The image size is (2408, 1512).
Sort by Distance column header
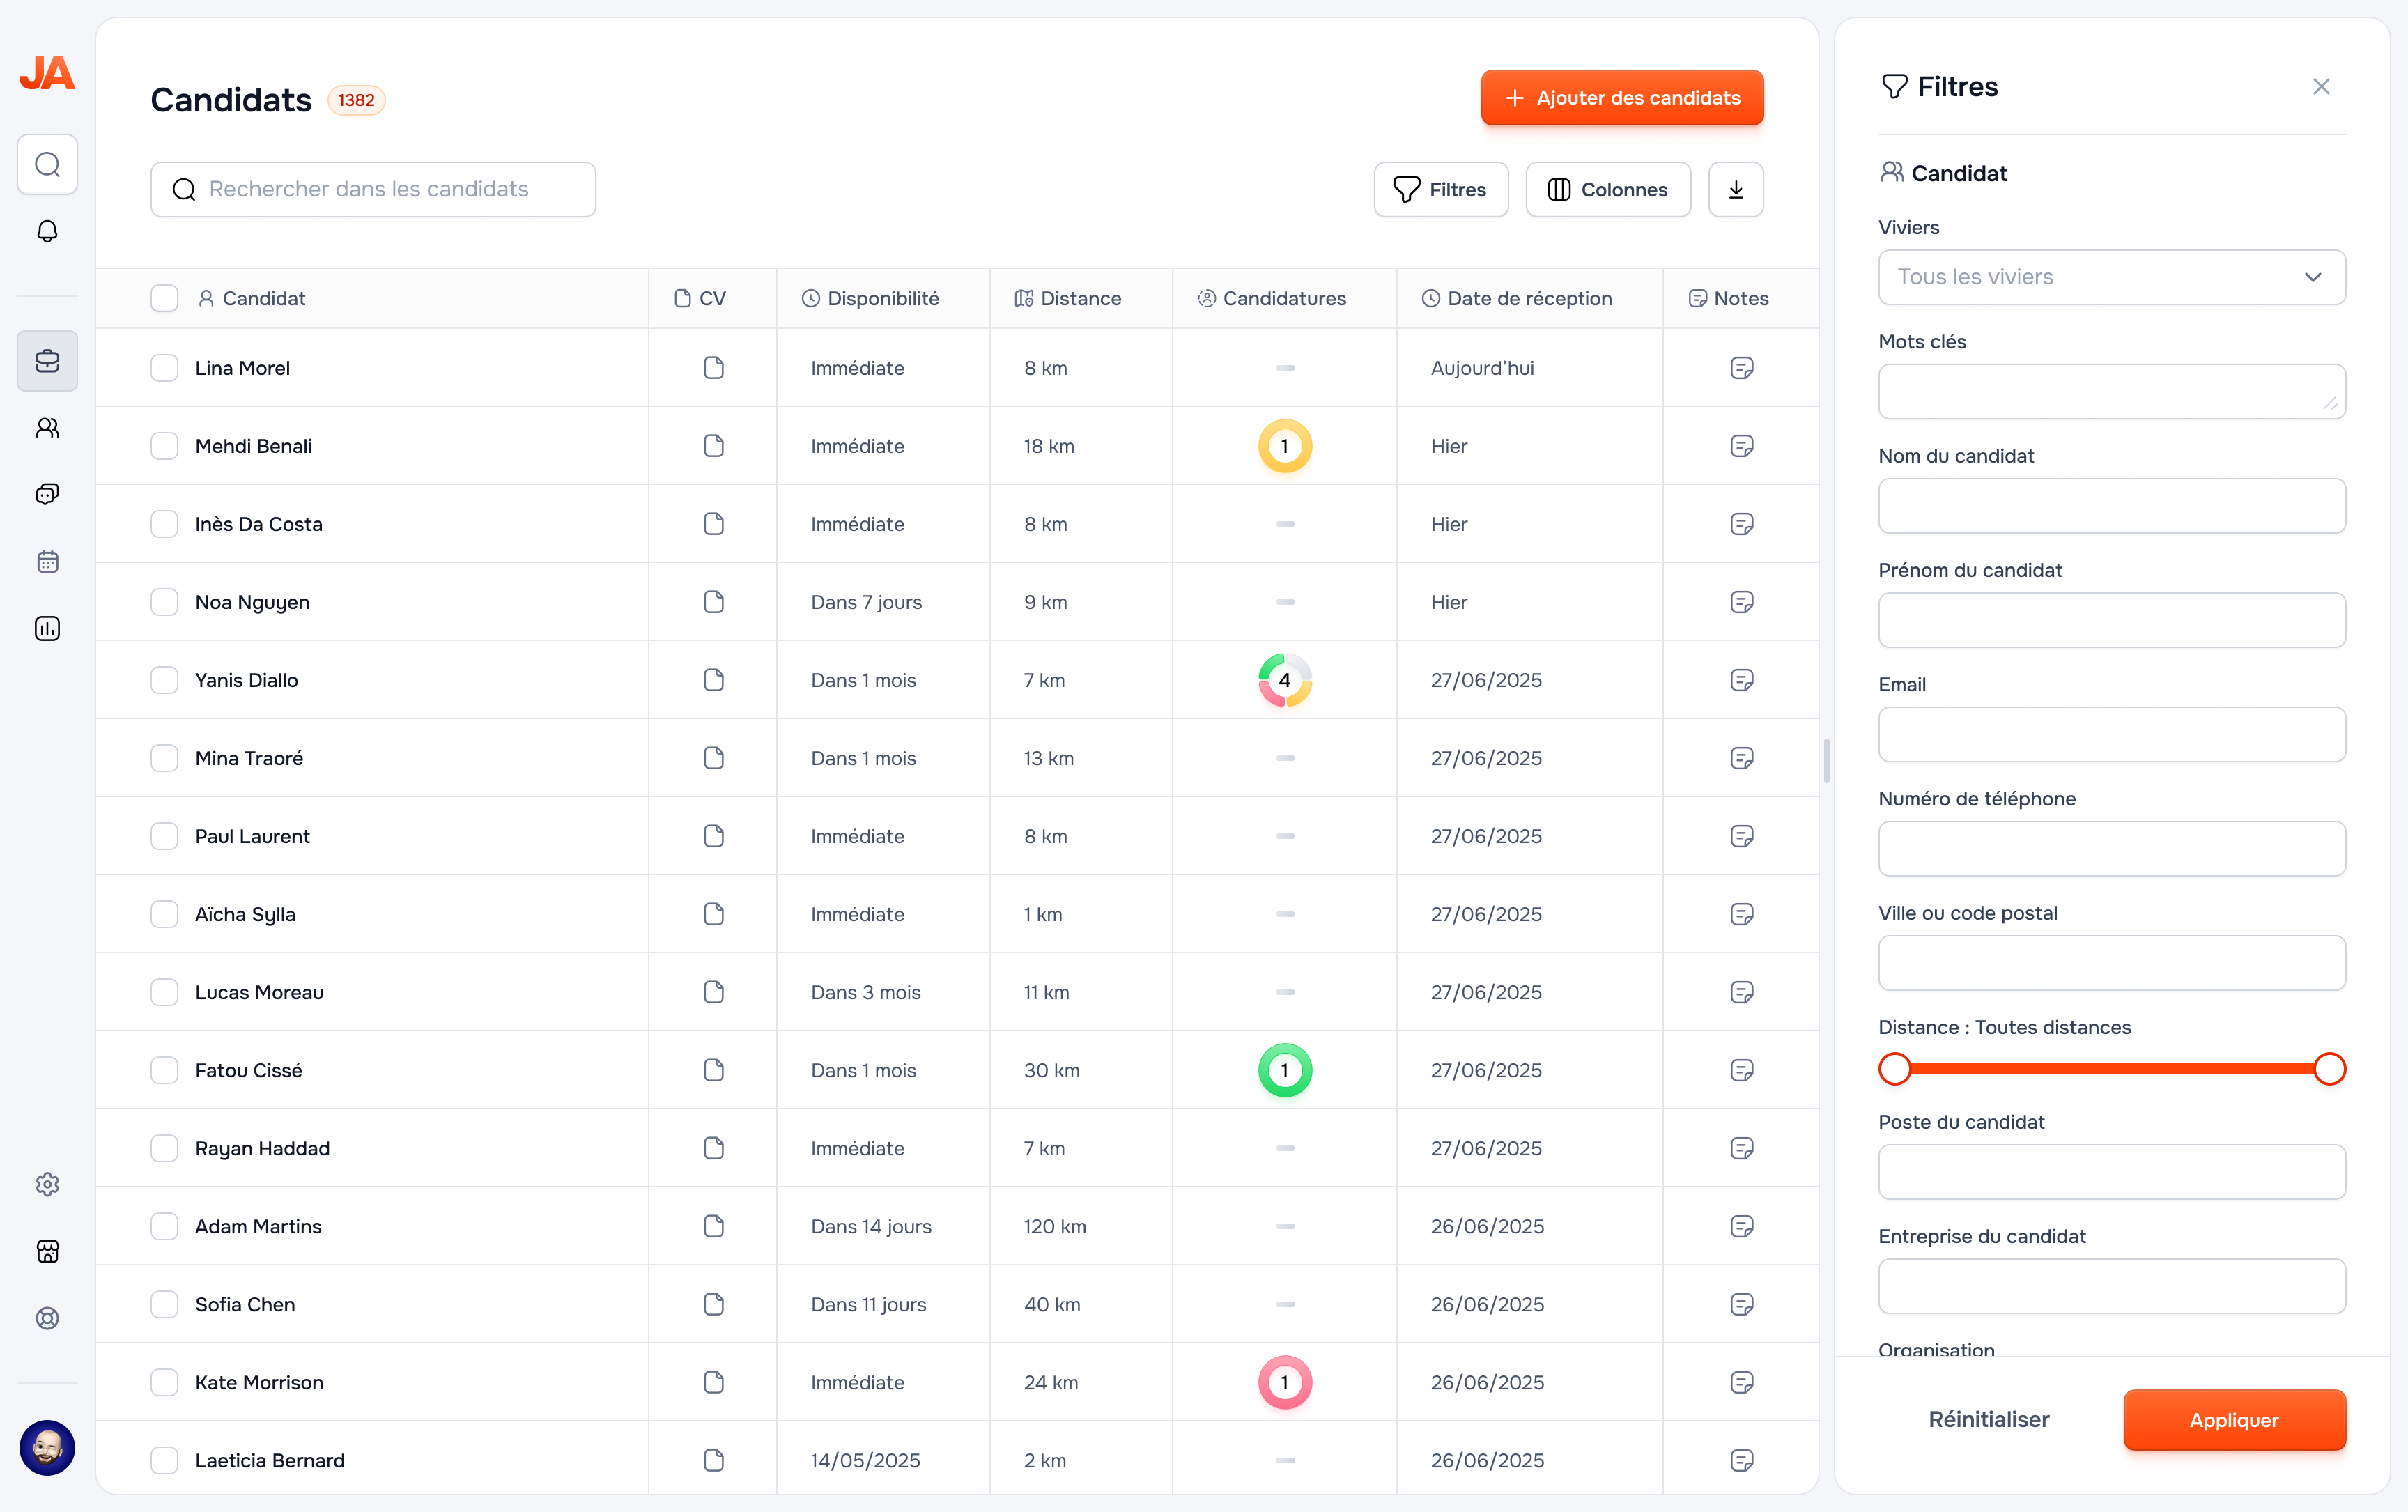[1079, 298]
